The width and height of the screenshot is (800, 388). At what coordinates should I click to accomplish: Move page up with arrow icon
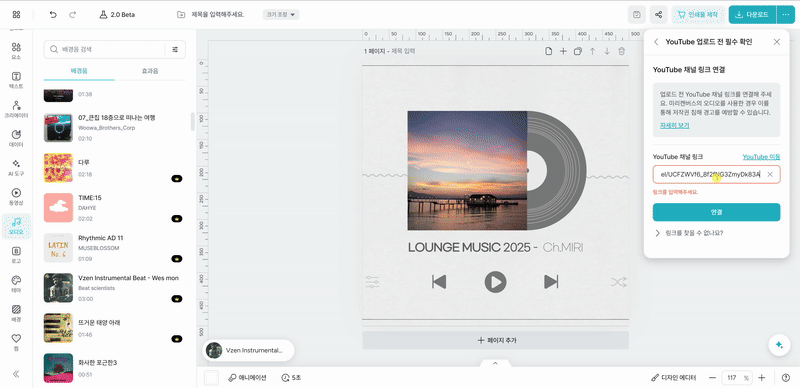click(x=592, y=51)
